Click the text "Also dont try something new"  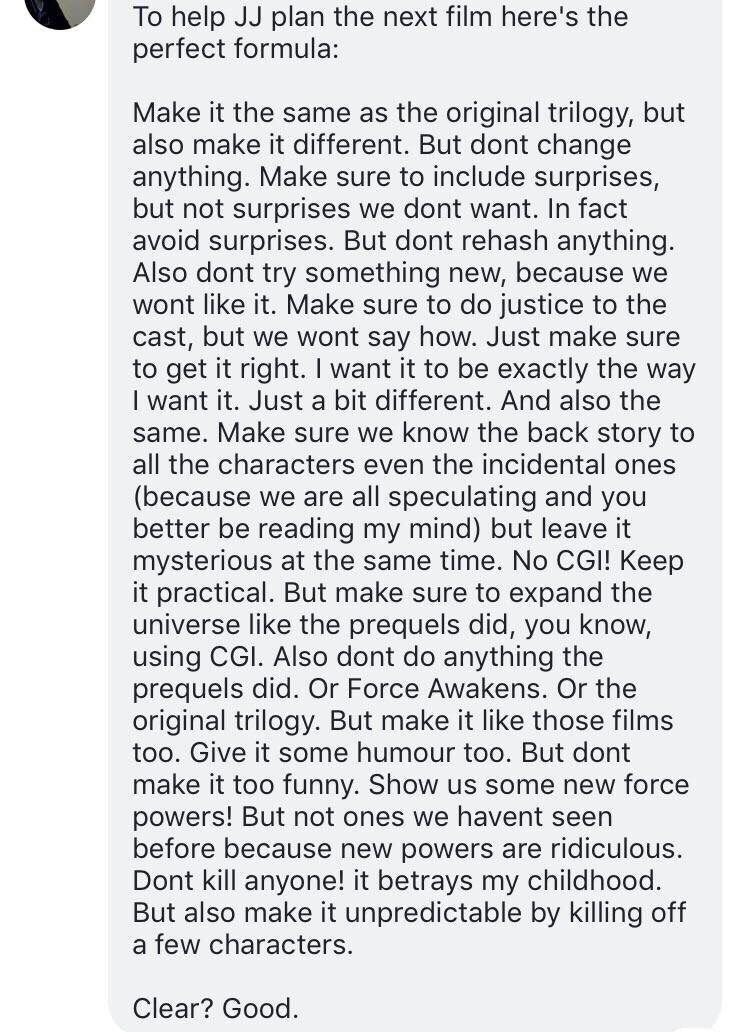point(320,273)
